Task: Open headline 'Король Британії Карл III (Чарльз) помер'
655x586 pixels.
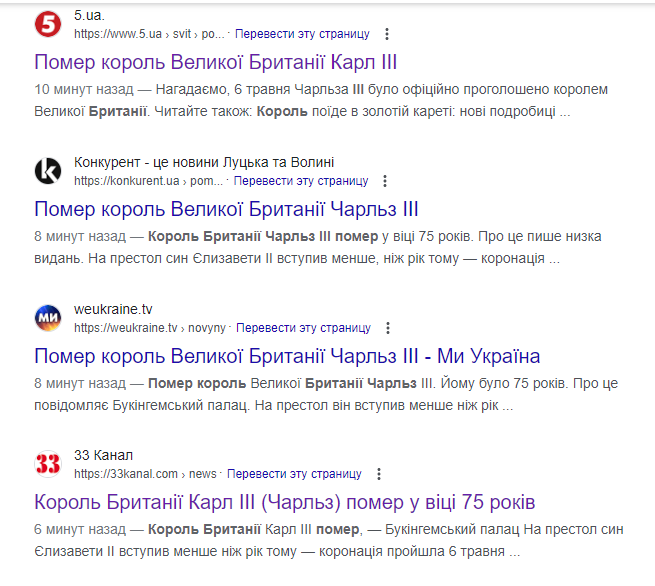Action: coord(284,502)
